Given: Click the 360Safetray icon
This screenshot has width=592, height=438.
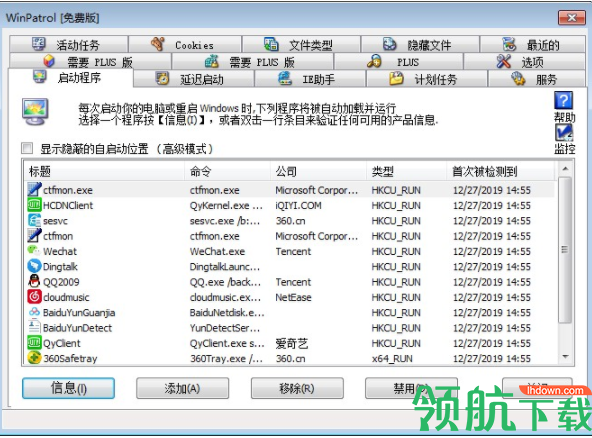Looking at the screenshot, I should 34,358.
